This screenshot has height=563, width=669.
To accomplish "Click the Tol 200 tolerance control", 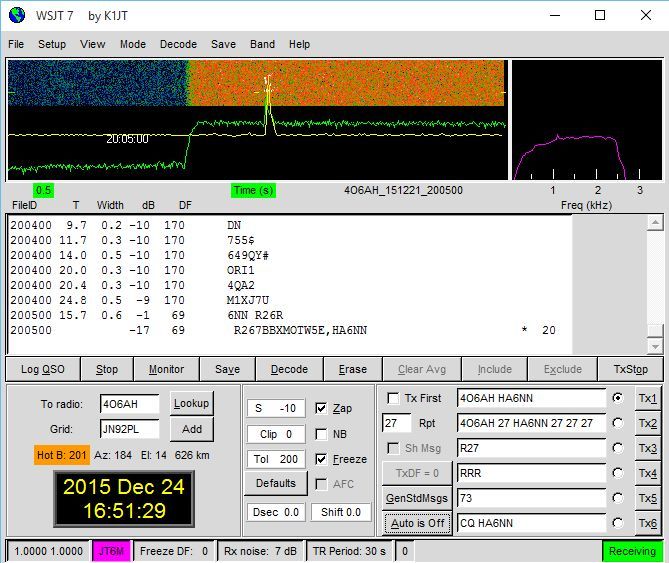I will 276,459.
